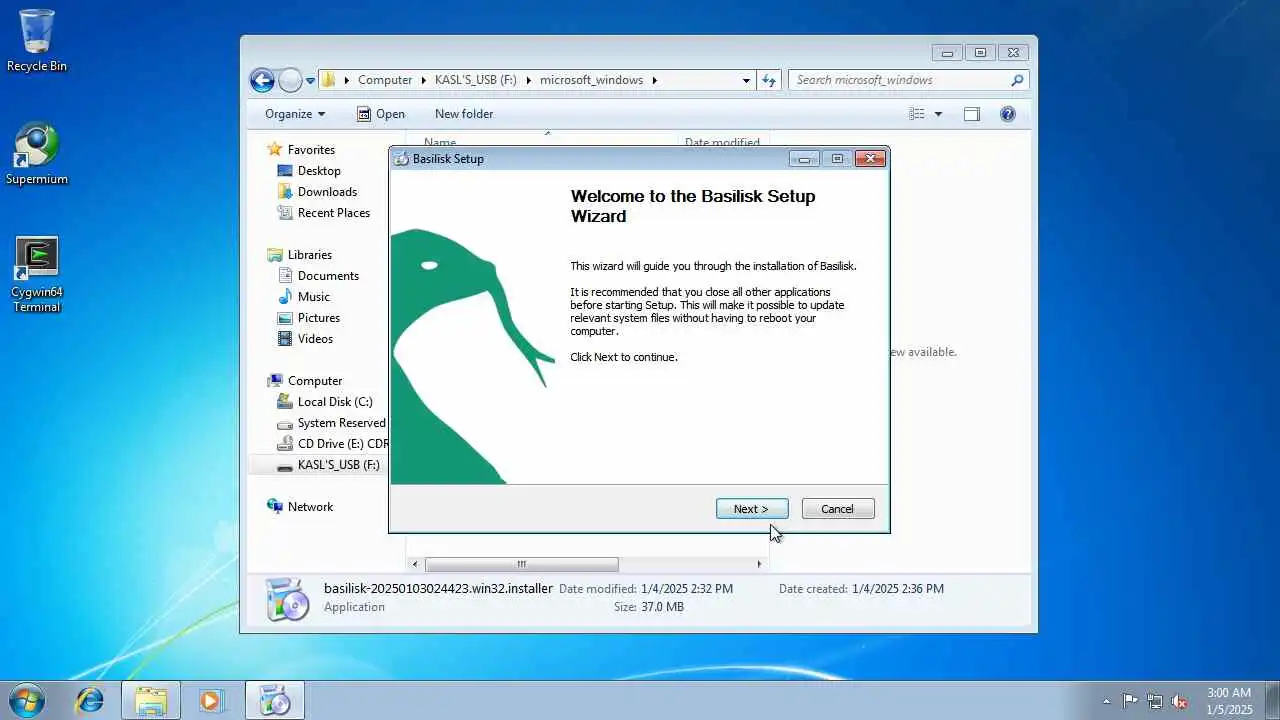The height and width of the screenshot is (720, 1280).
Task: Show hidden system tray icons
Action: tap(1106, 701)
